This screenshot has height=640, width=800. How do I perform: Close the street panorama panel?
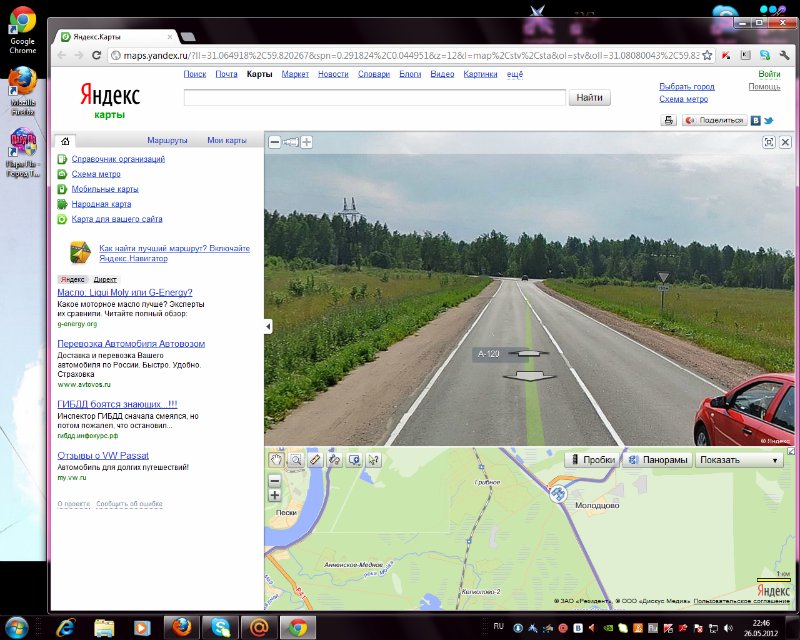[x=786, y=142]
